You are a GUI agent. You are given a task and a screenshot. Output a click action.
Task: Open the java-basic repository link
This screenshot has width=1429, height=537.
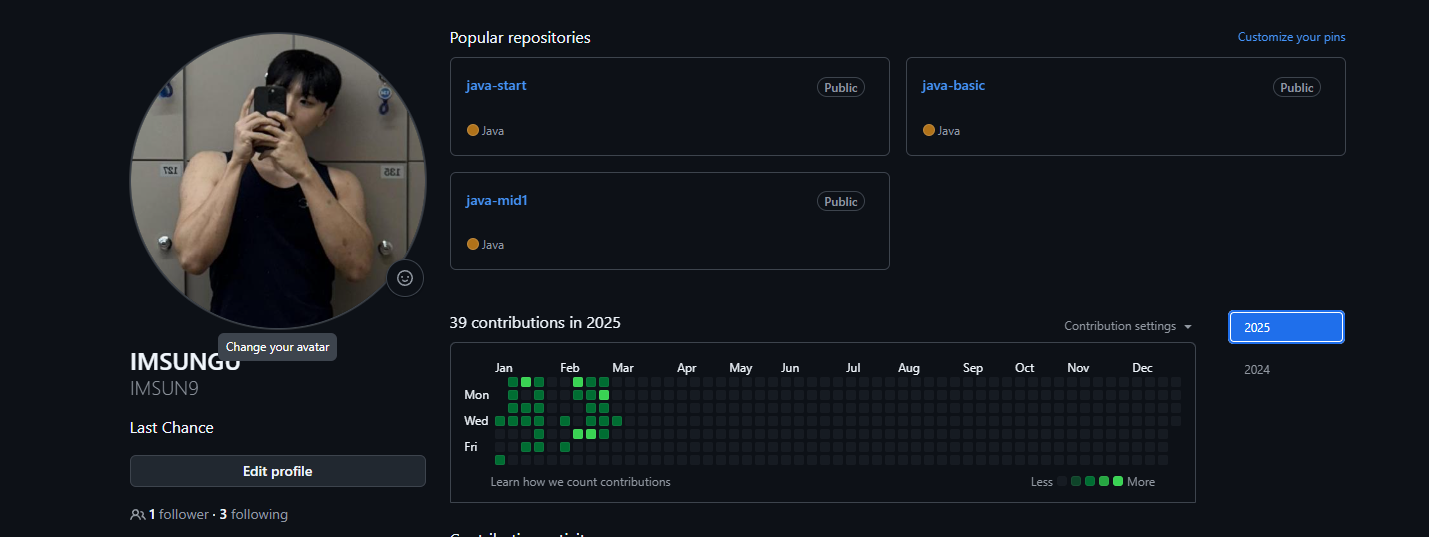(x=953, y=85)
